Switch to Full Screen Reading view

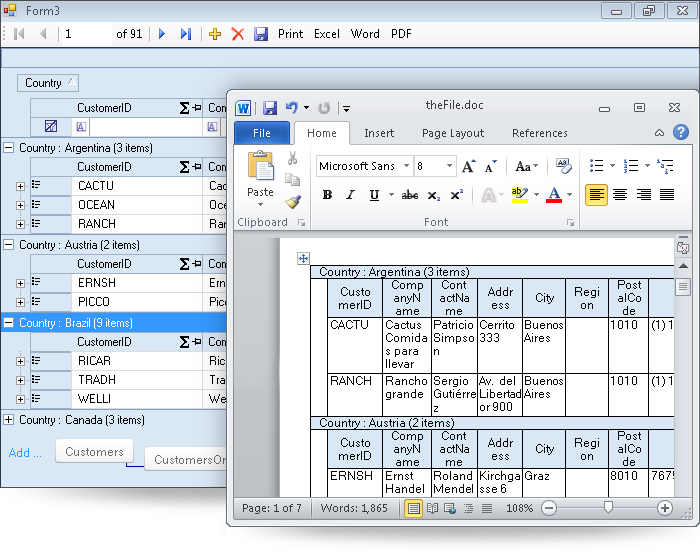[x=432, y=508]
